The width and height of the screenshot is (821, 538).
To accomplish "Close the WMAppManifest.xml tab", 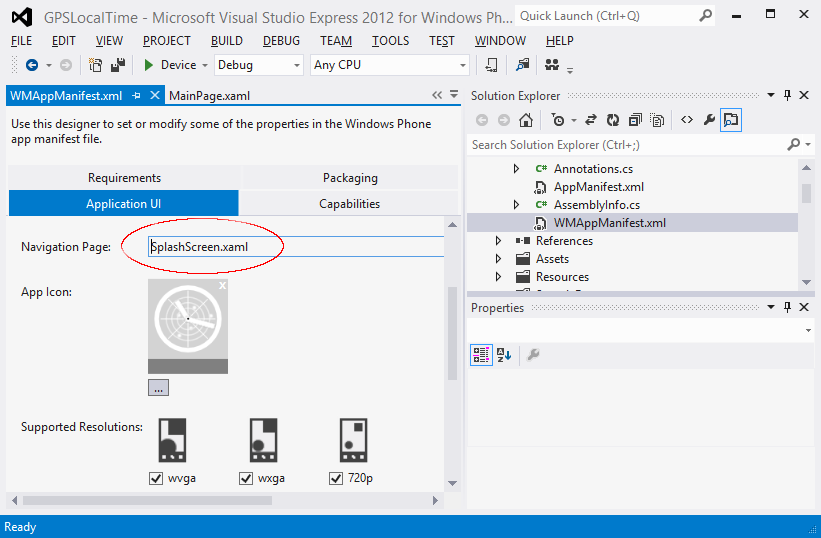I will [x=154, y=95].
